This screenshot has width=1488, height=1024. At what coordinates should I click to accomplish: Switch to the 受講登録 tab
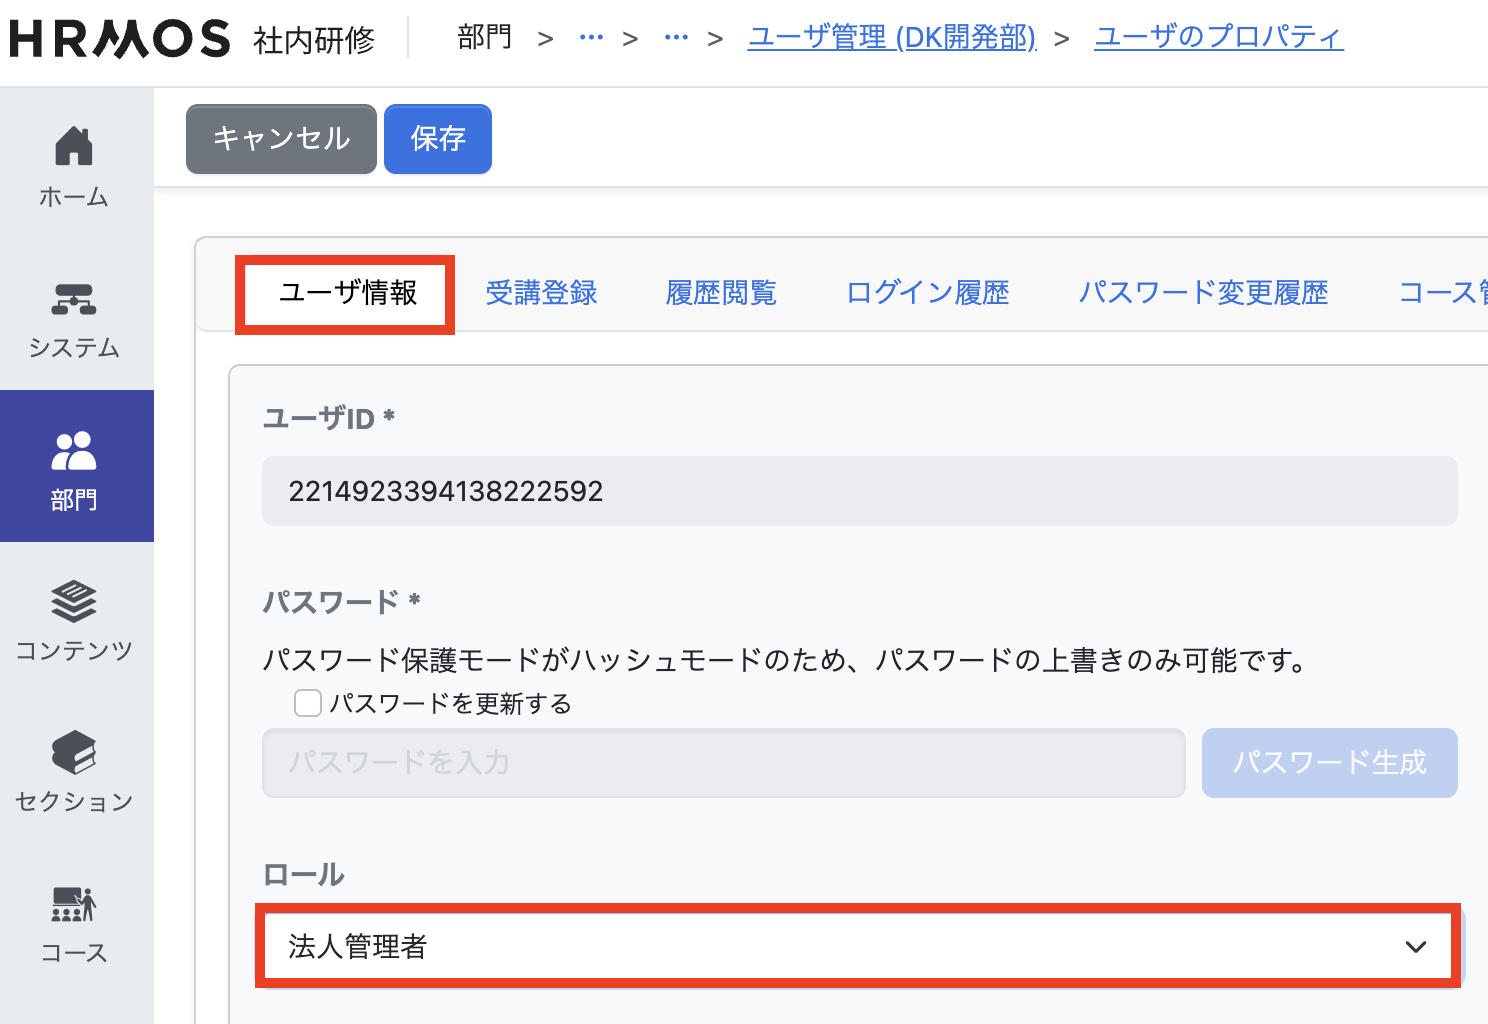tap(541, 293)
